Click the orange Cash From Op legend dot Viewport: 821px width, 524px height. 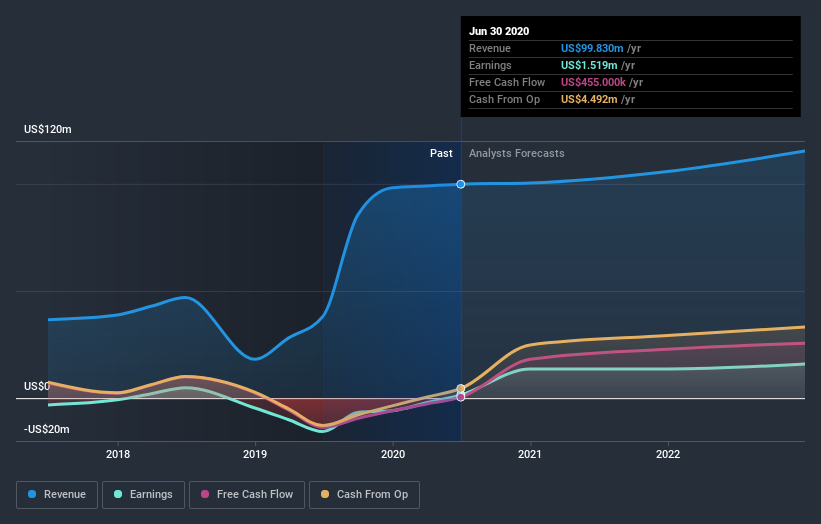[325, 494]
